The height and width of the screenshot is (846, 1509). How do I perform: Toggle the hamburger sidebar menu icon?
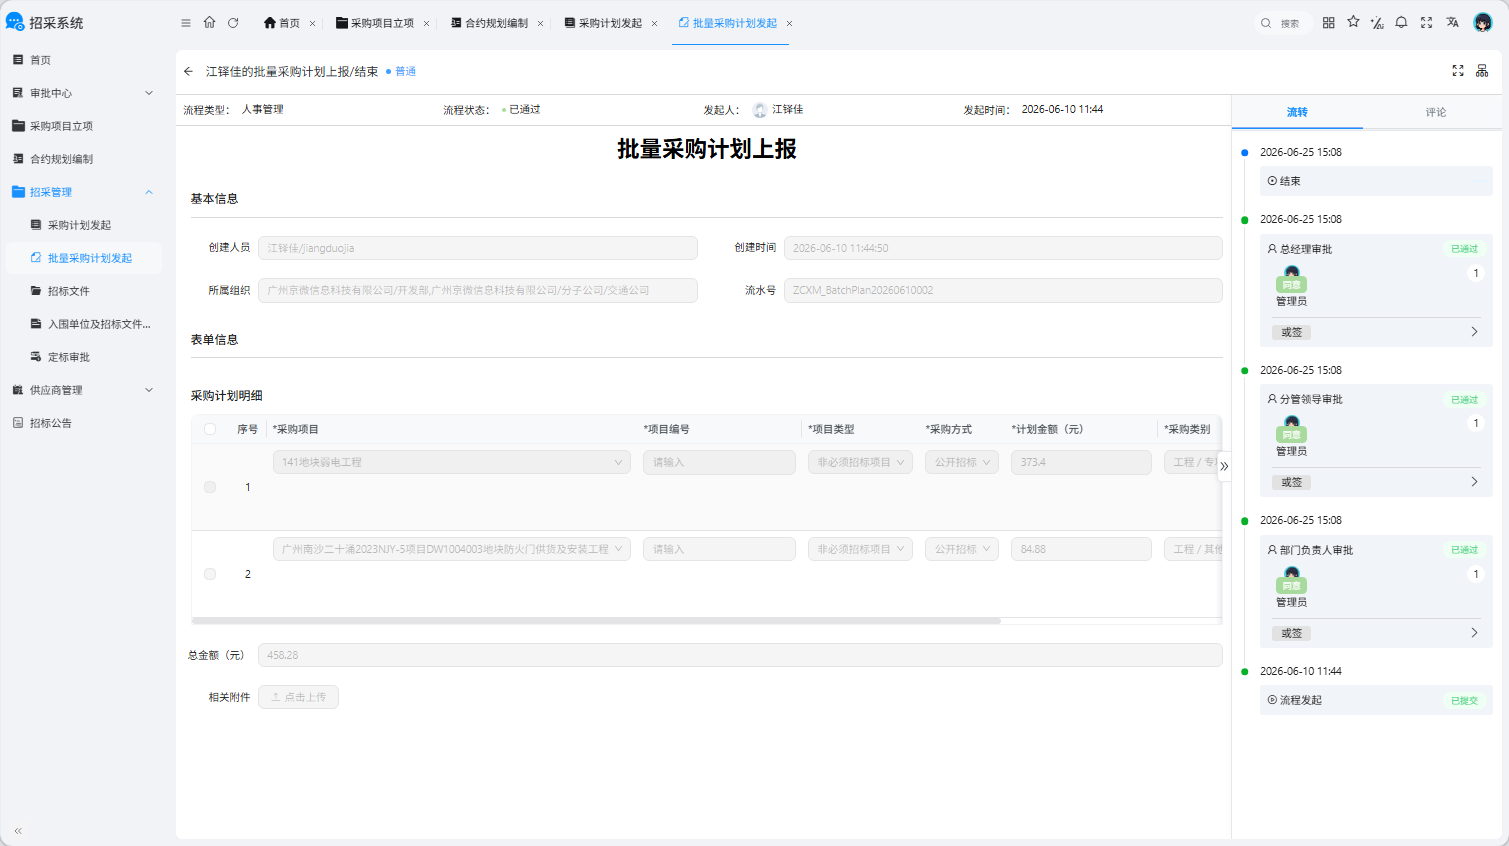tap(186, 23)
